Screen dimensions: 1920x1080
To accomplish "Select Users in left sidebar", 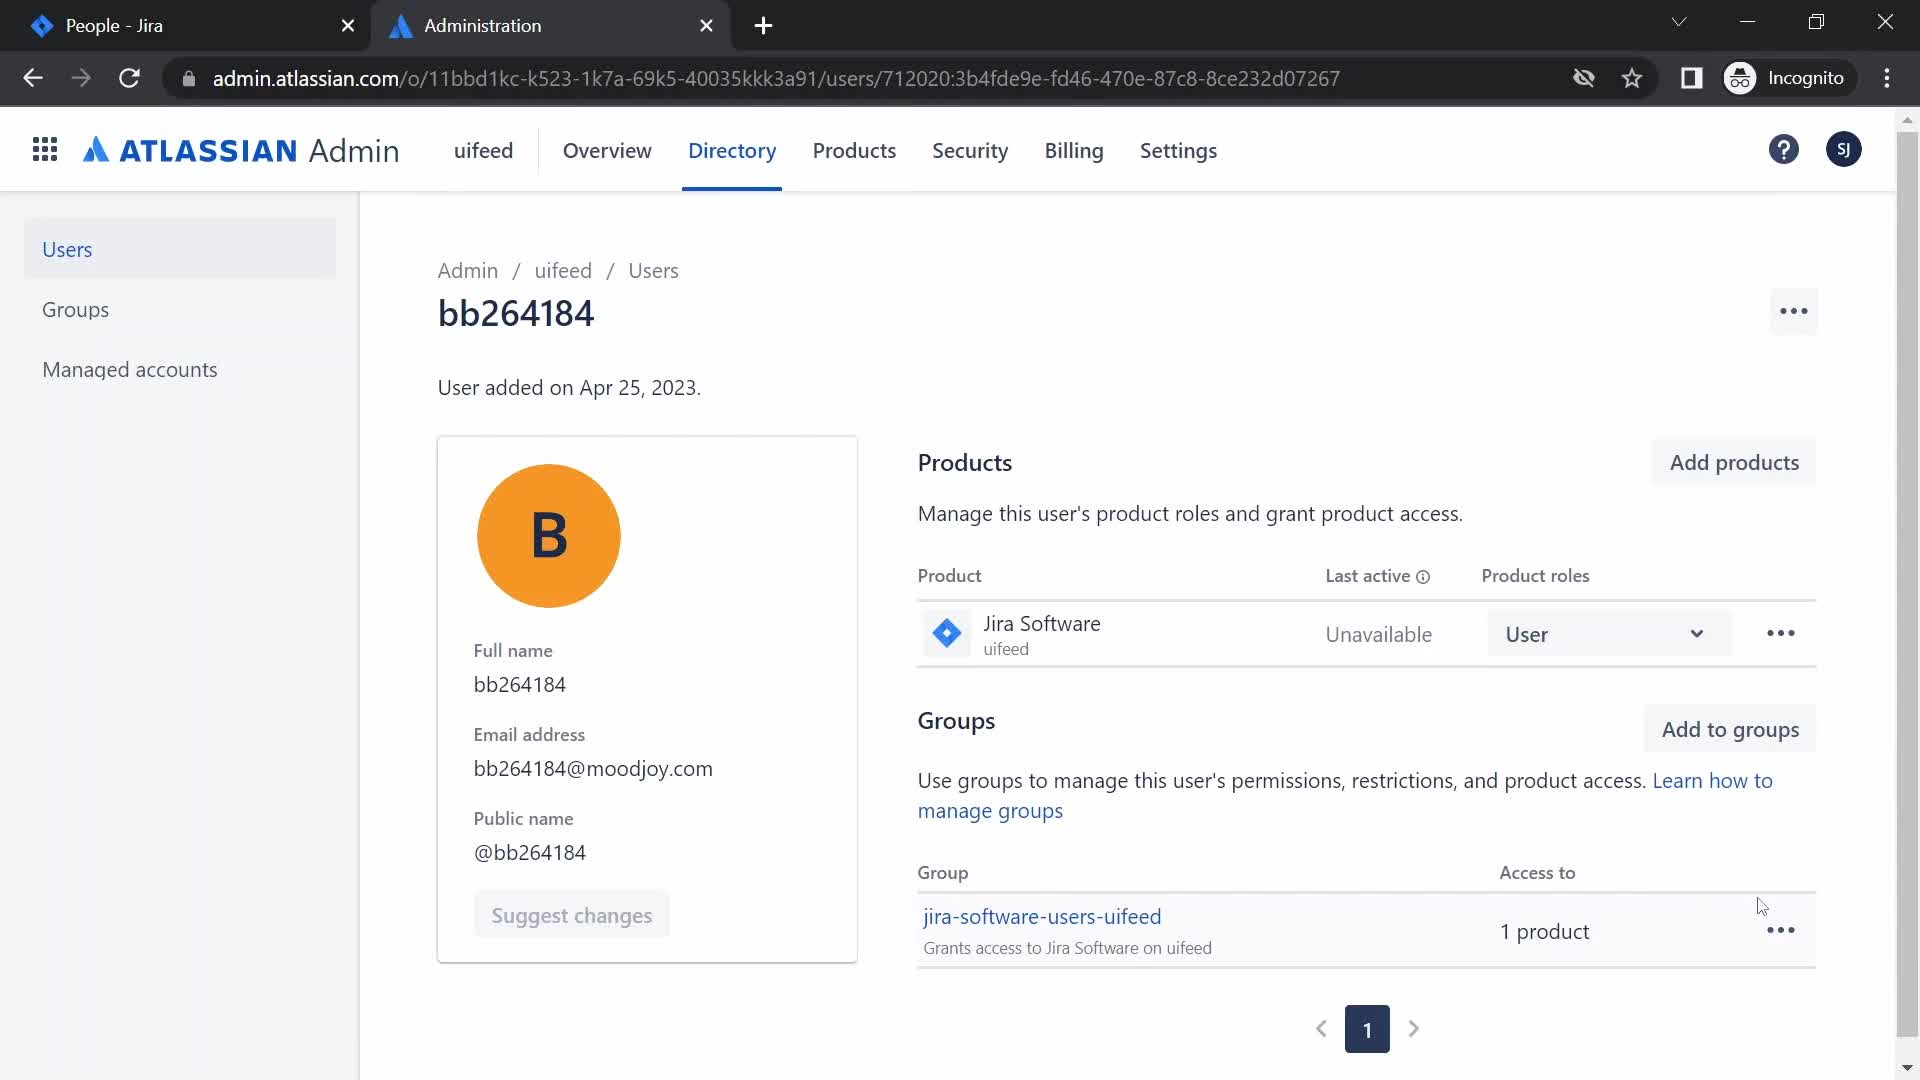I will [x=180, y=249].
